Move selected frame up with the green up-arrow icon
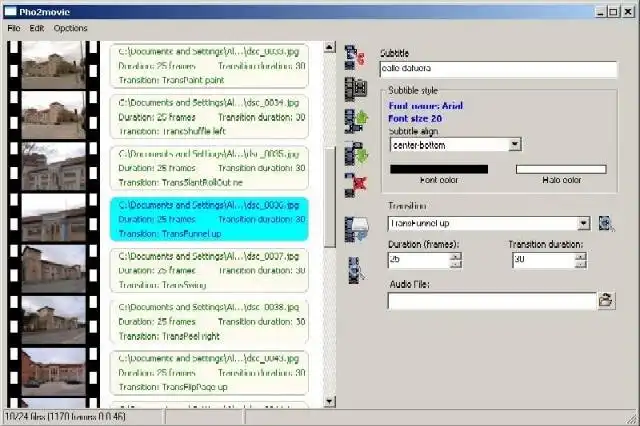Screen dimensions: 640x426 (356, 121)
